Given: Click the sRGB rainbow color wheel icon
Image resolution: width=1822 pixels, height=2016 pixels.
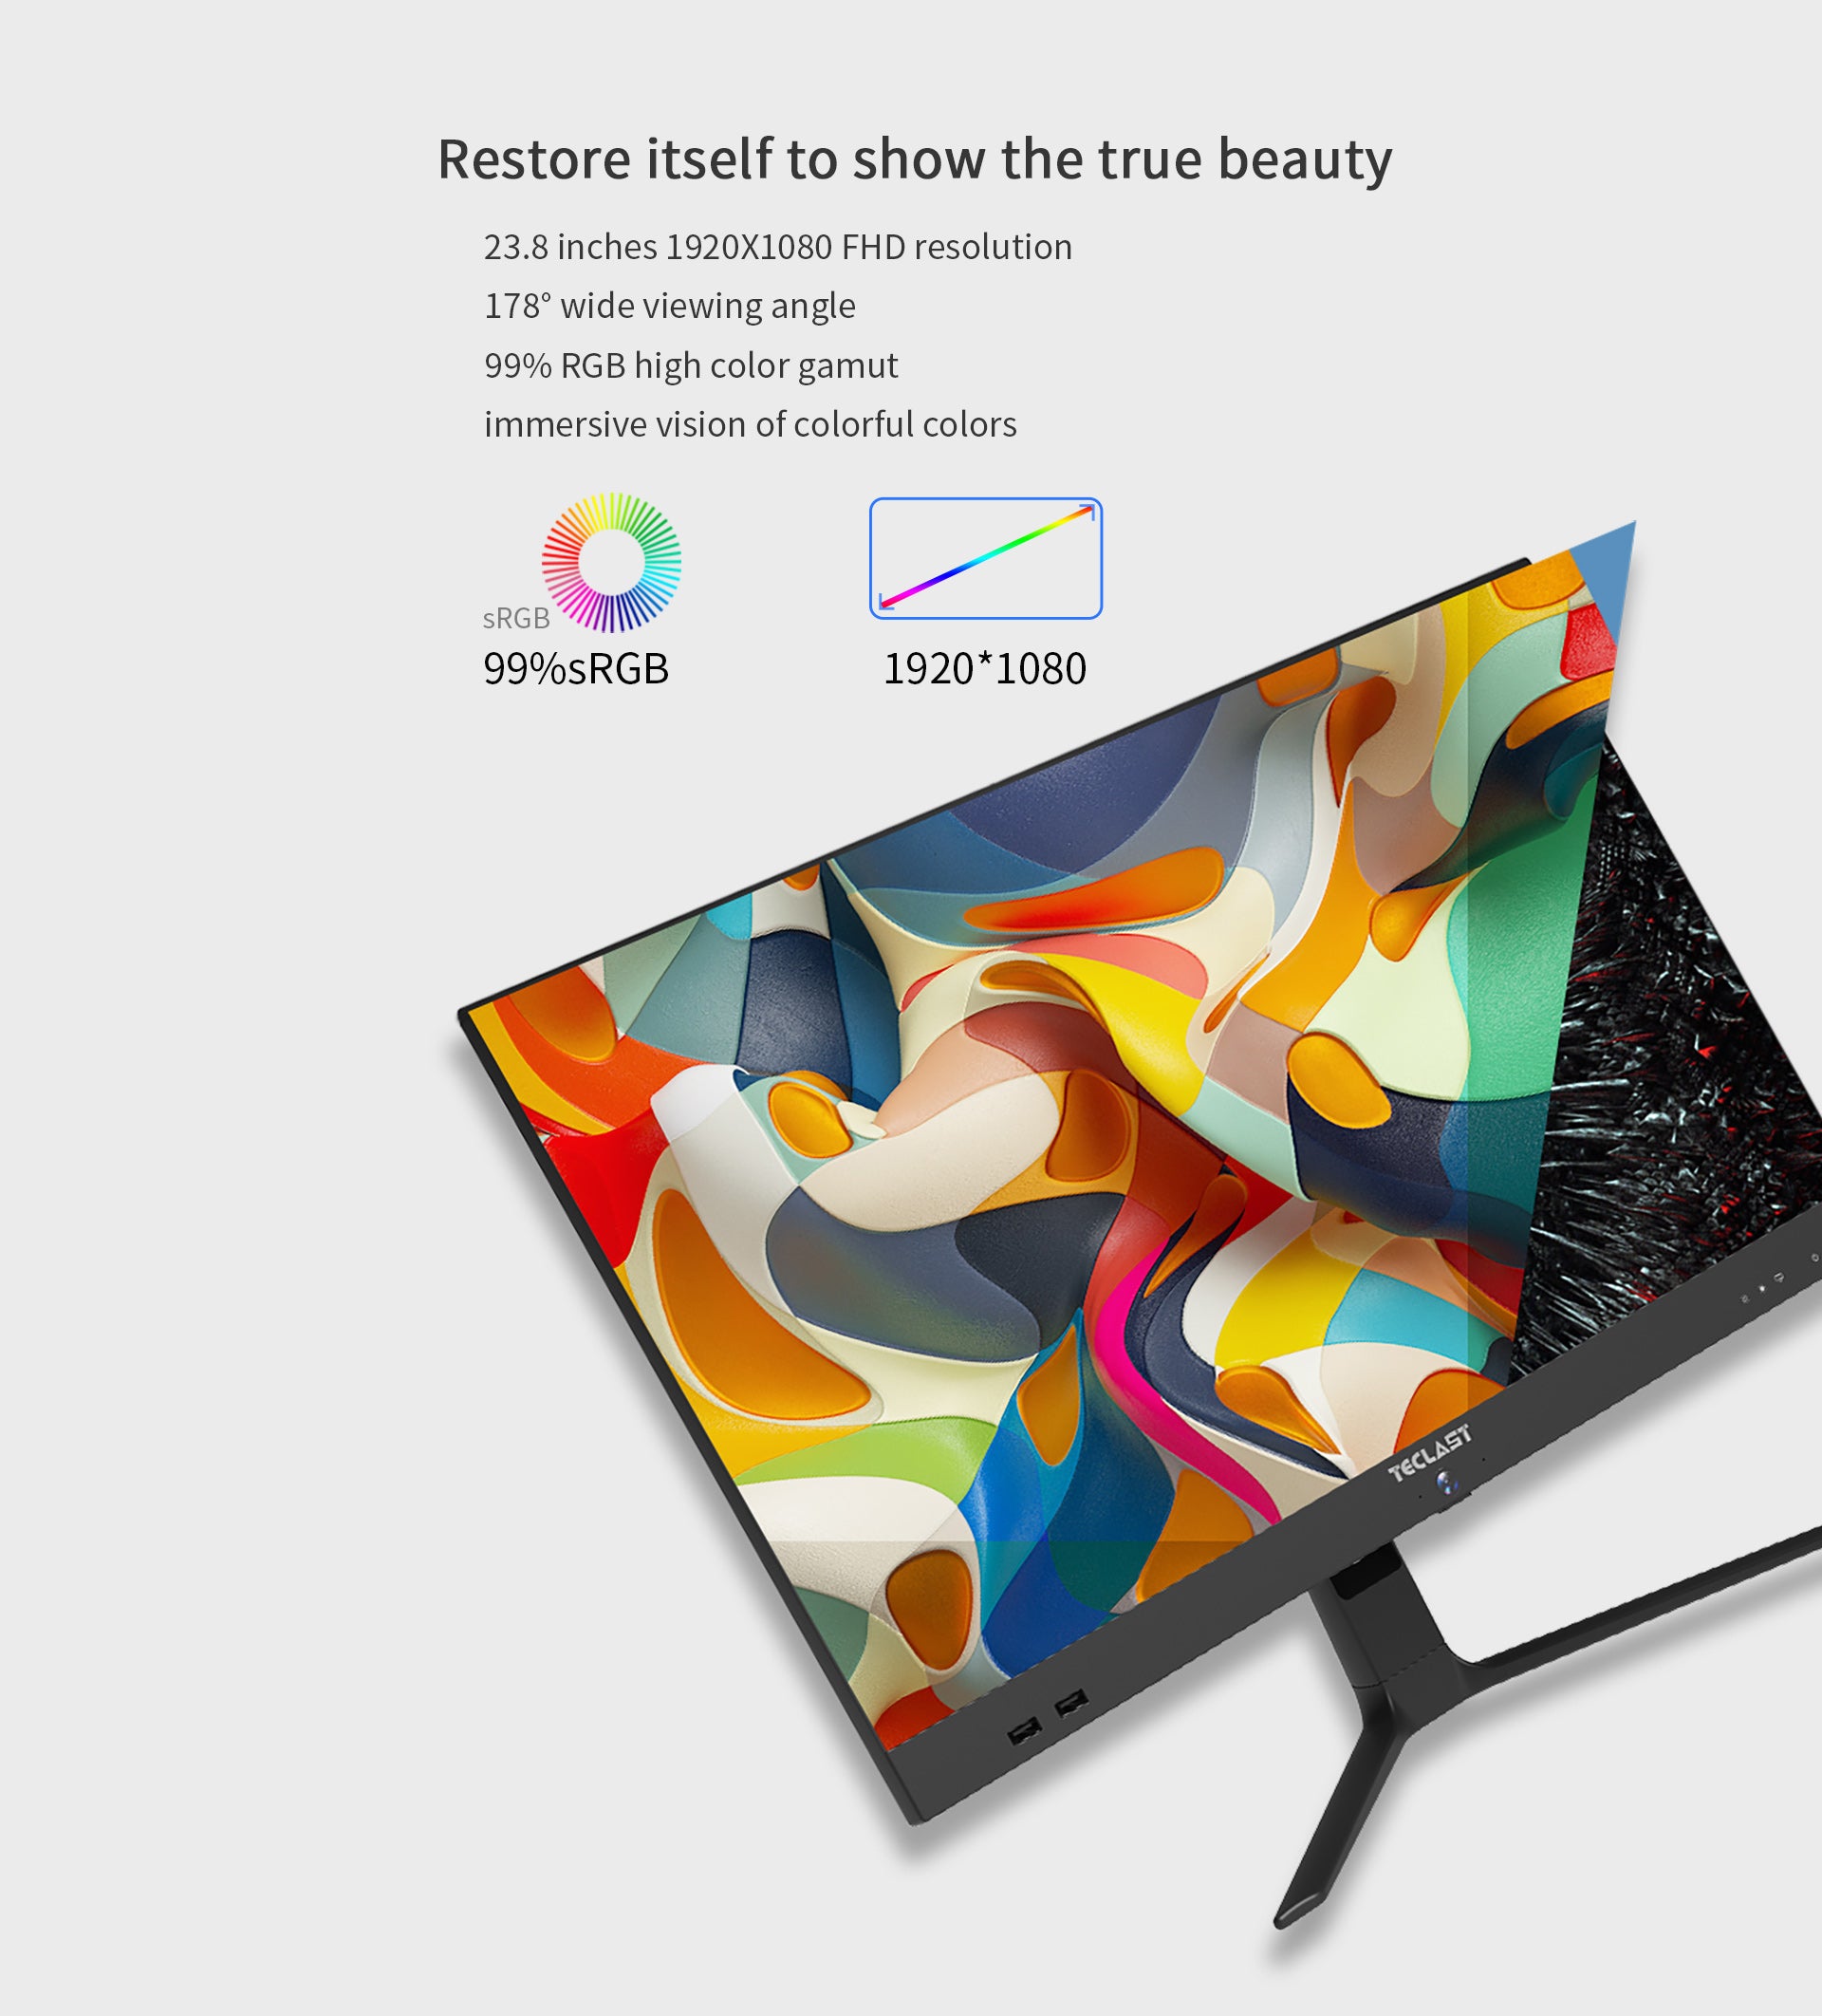Looking at the screenshot, I should click(x=611, y=562).
